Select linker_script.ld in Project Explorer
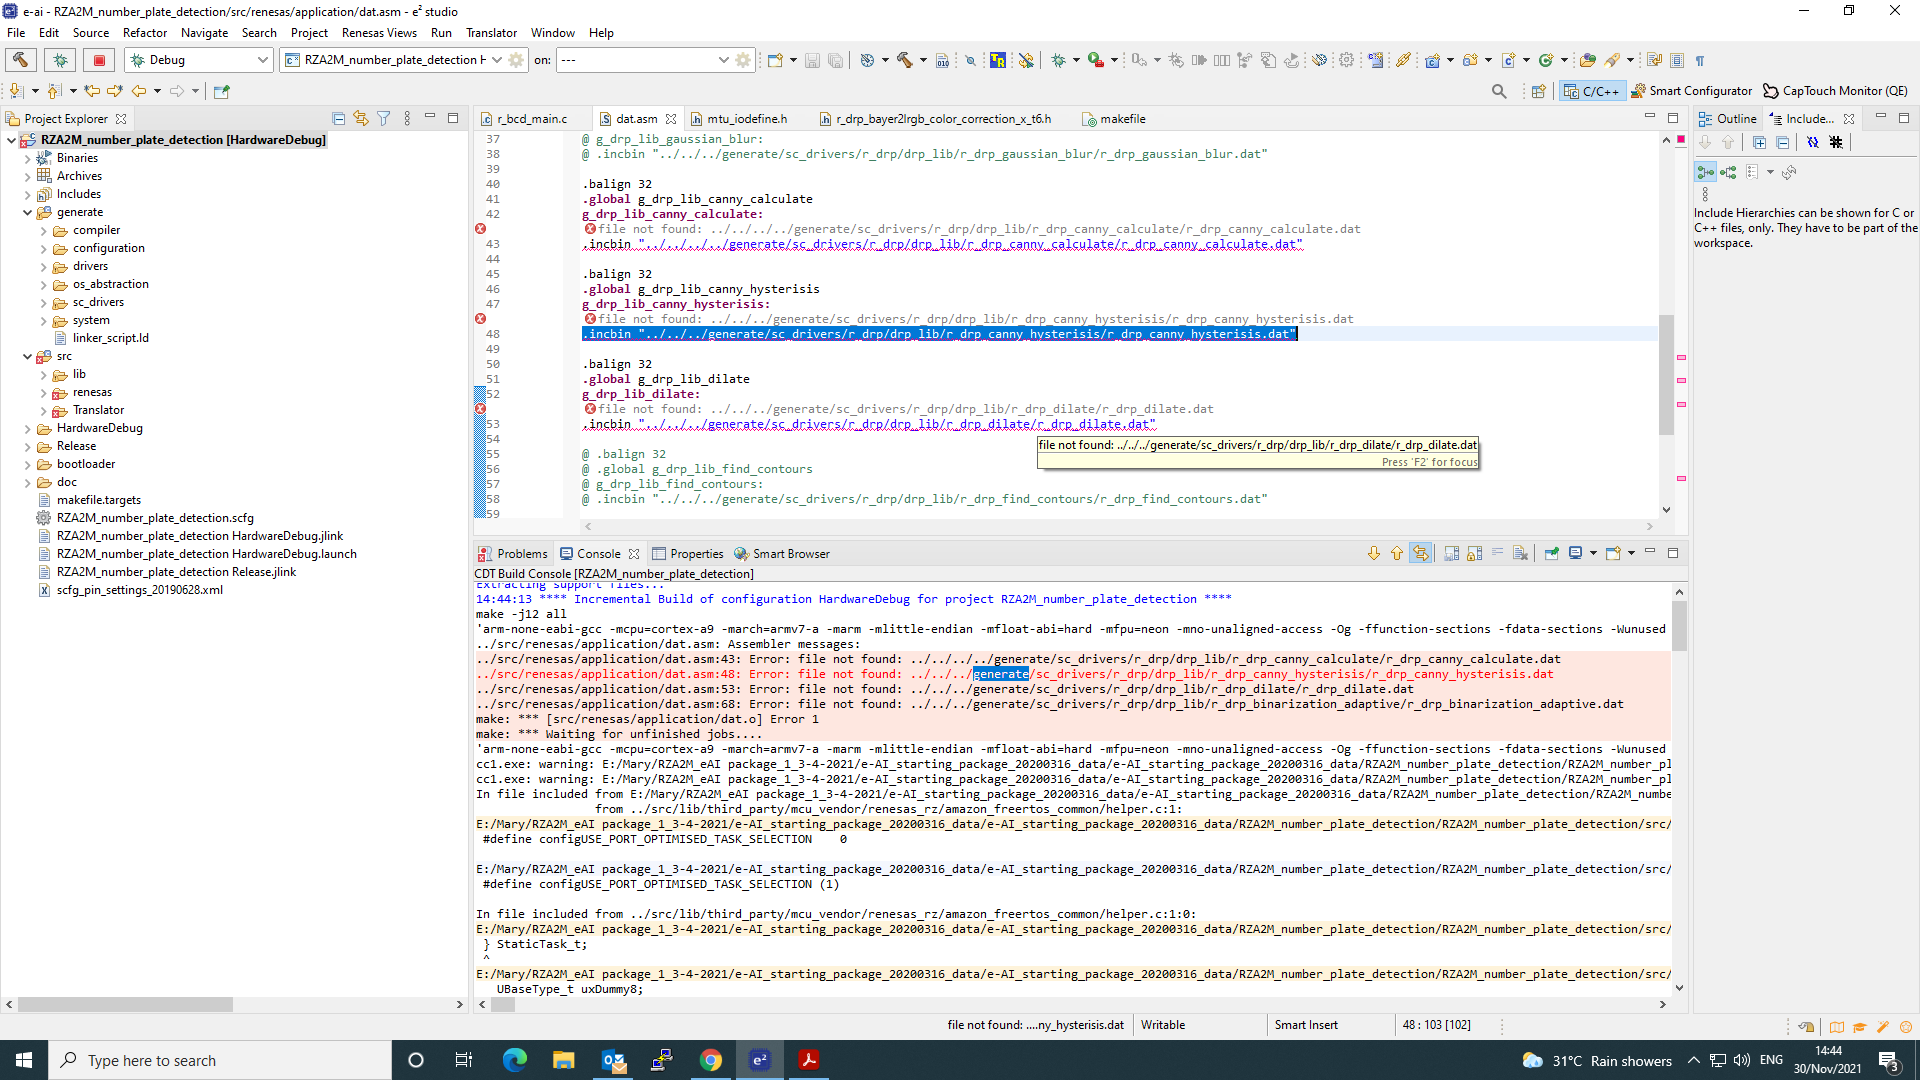Viewport: 1920px width, 1080px height. 110,338
